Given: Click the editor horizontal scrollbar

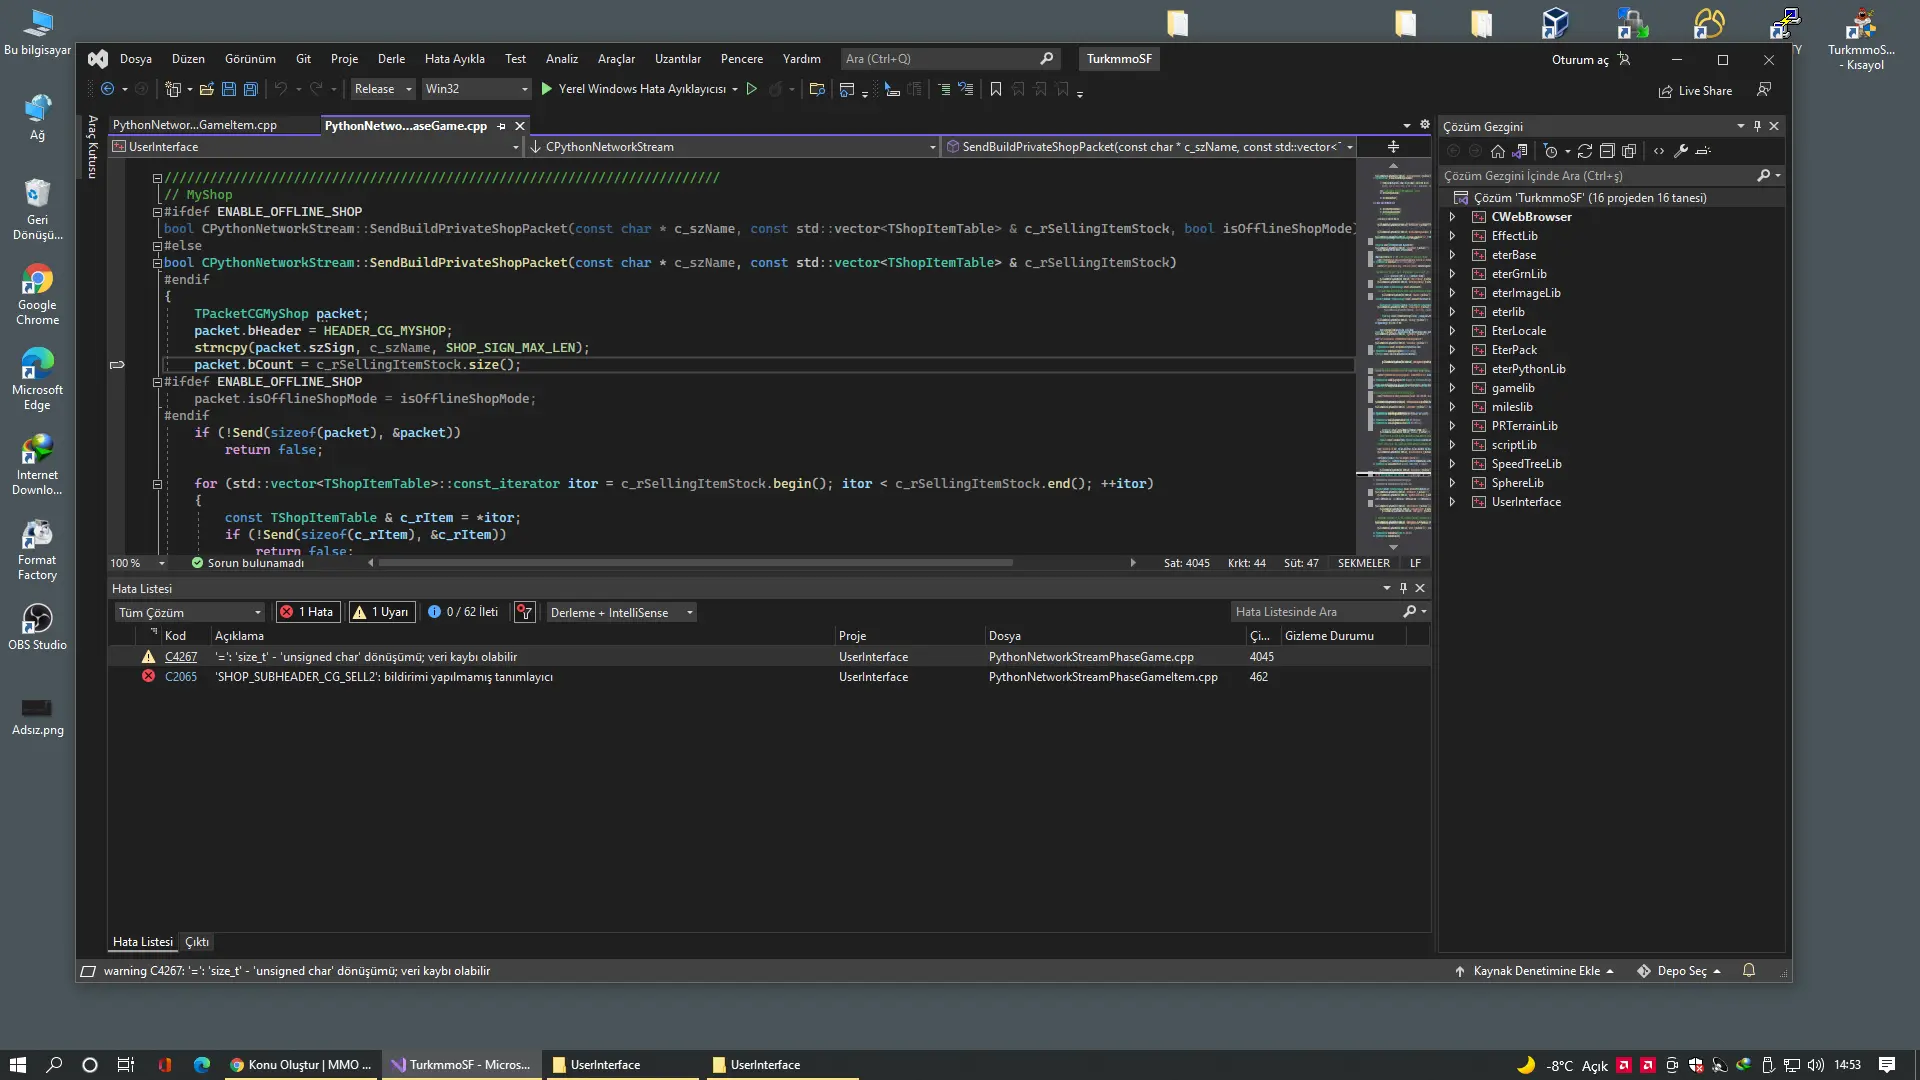Looking at the screenshot, I should click(x=695, y=563).
